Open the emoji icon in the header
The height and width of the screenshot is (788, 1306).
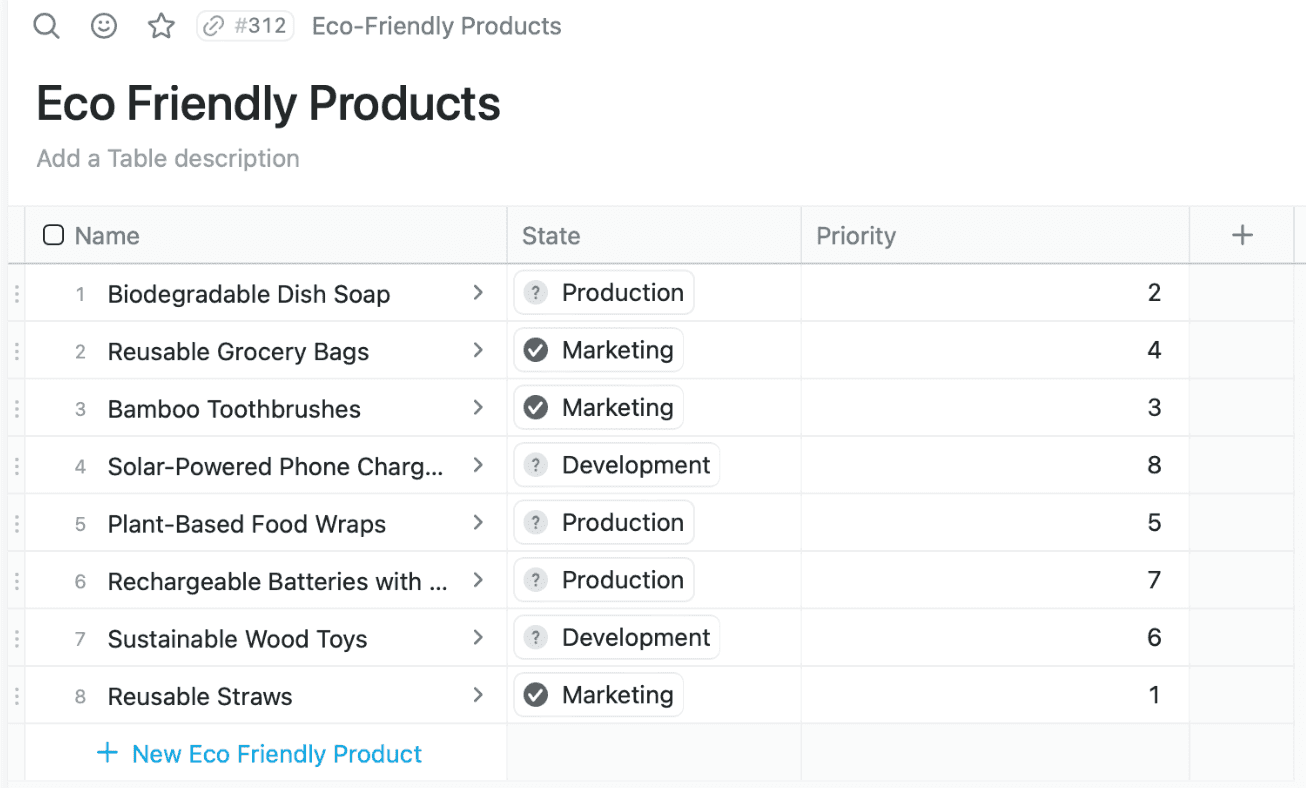coord(103,26)
